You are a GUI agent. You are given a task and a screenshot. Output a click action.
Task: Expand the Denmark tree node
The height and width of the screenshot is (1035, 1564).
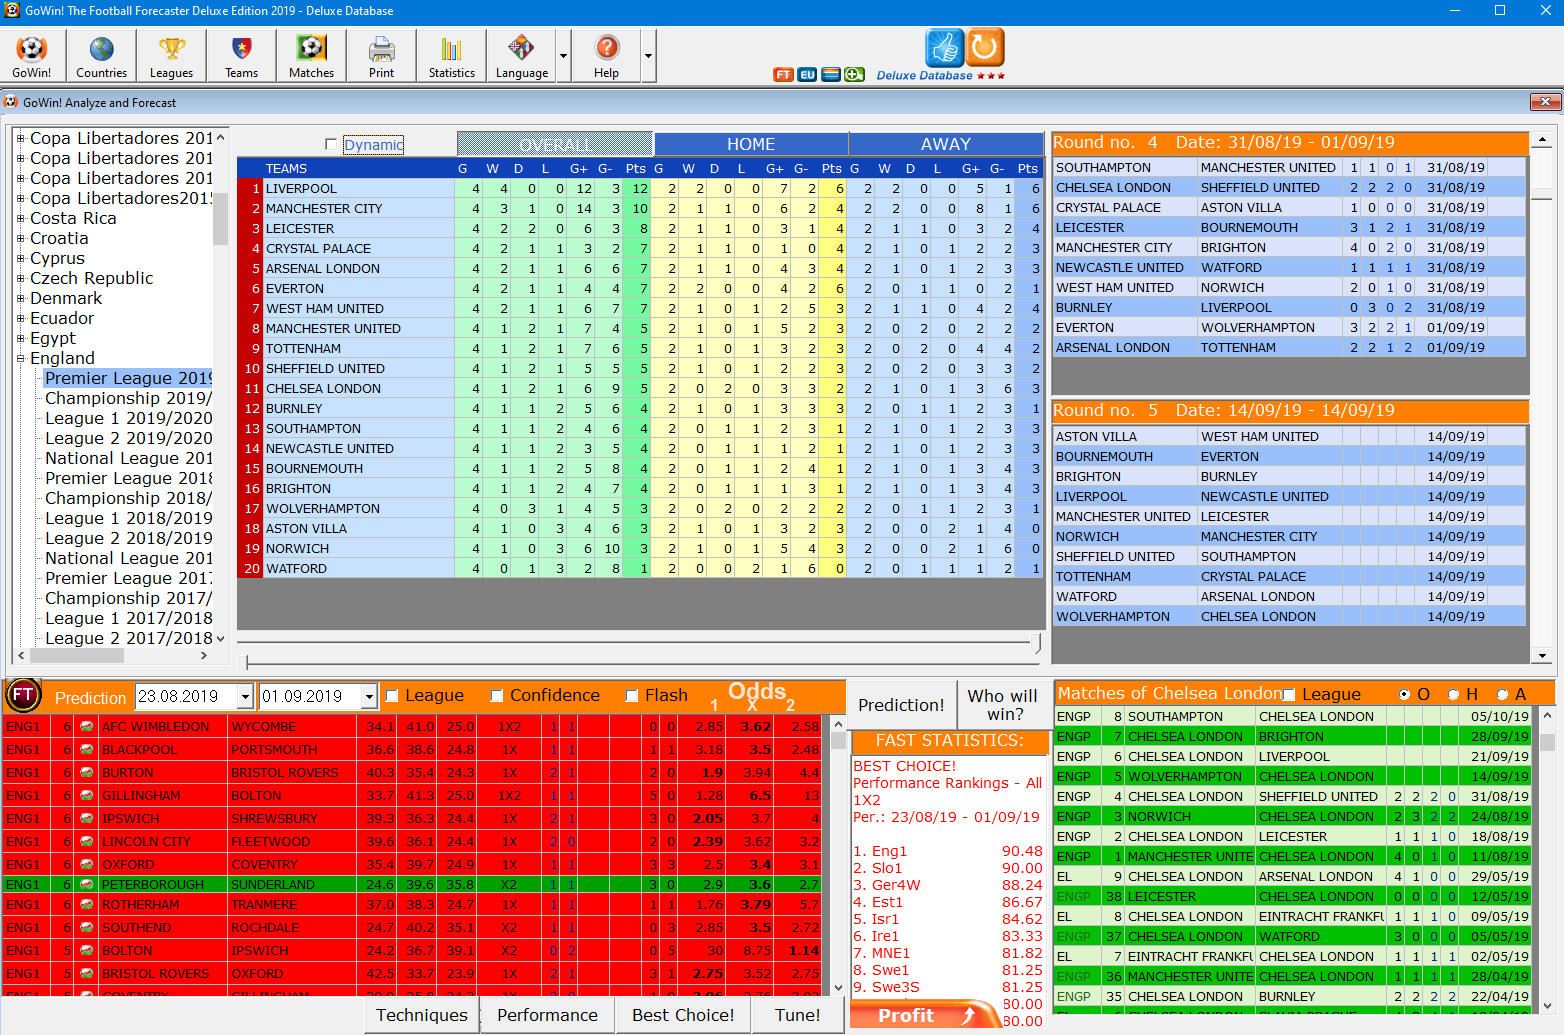tap(20, 298)
